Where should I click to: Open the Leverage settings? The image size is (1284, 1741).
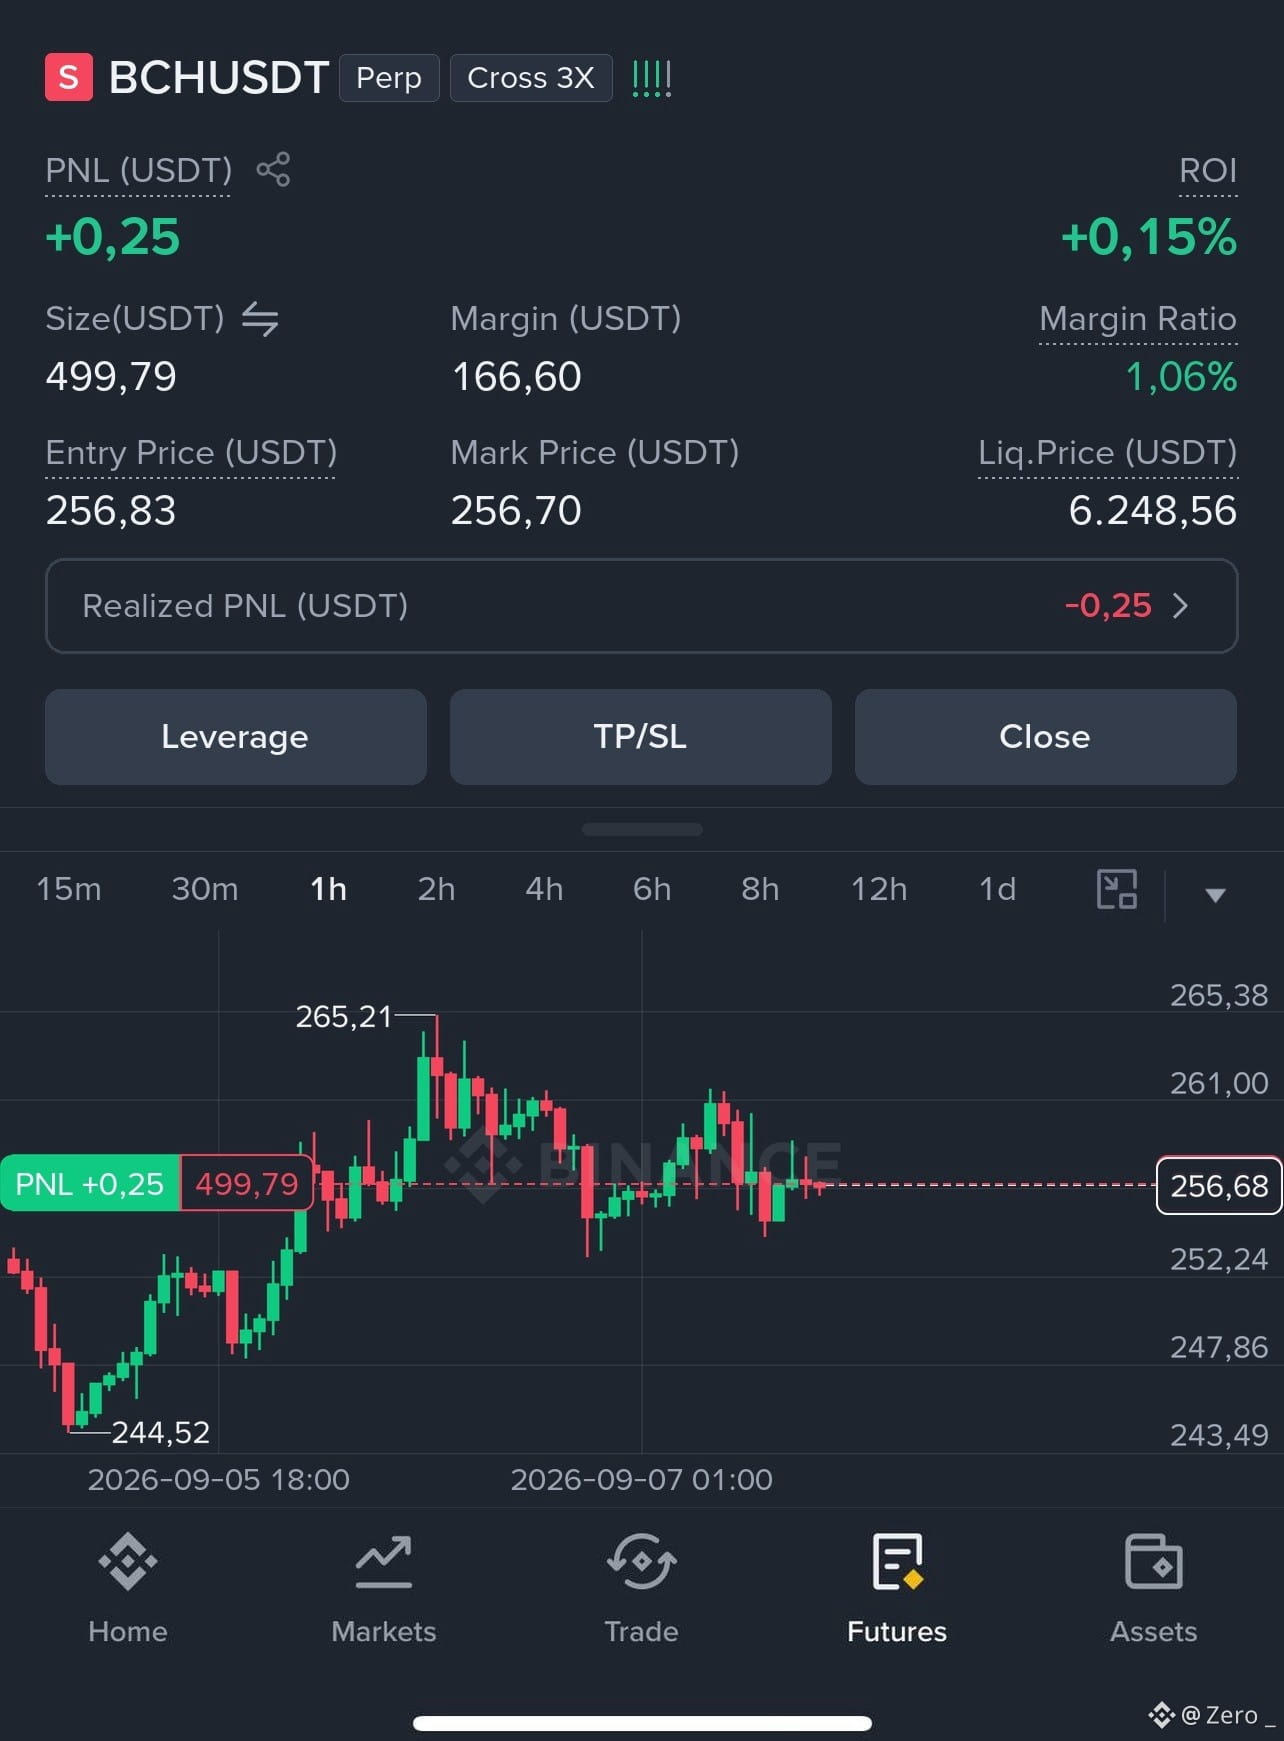pyautogui.click(x=236, y=737)
